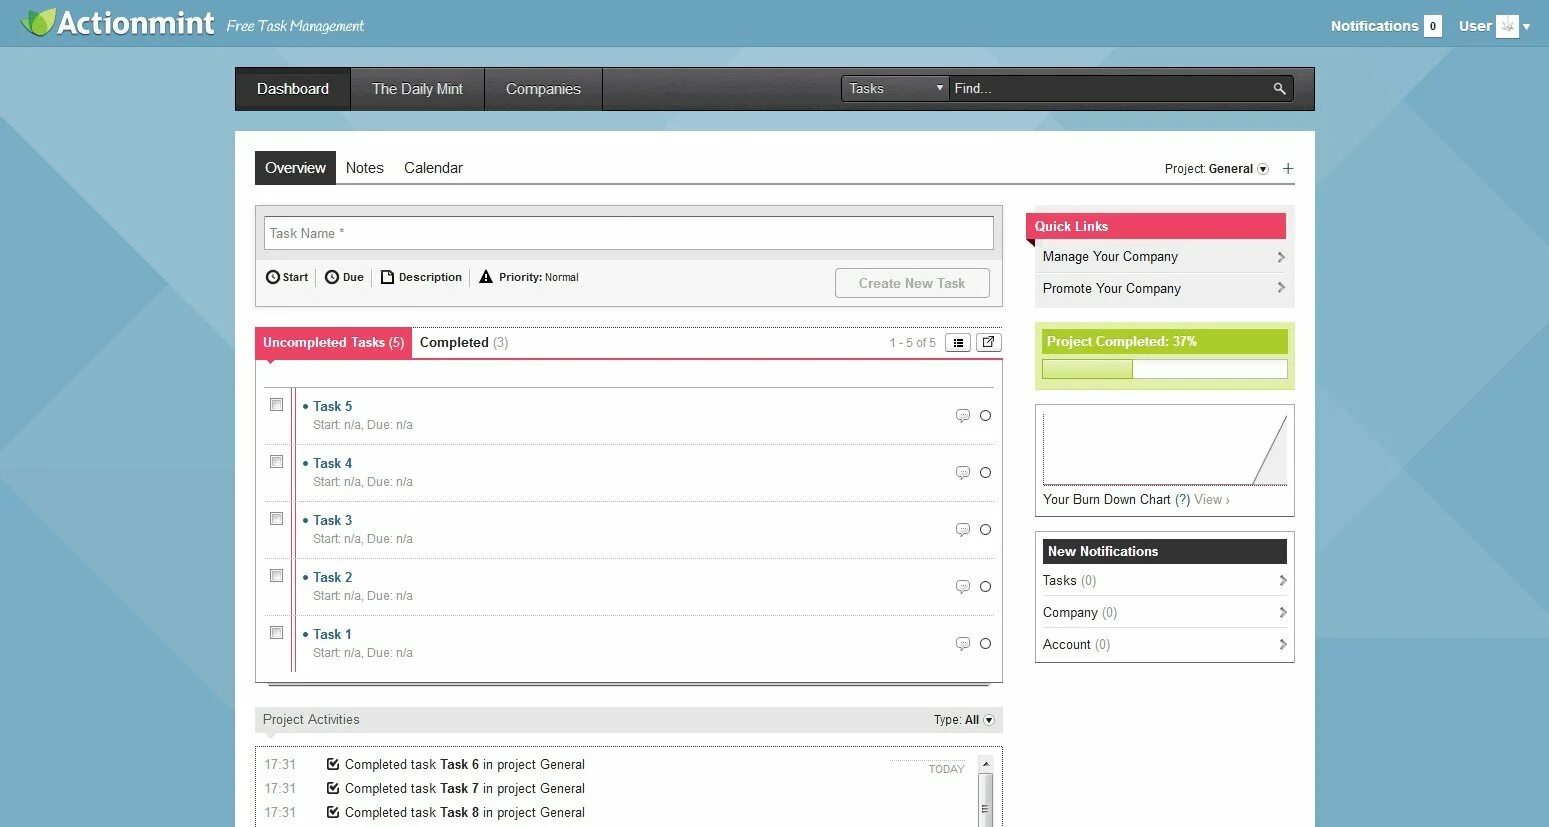This screenshot has width=1549, height=827.
Task: Click the activity list scrollbar up arrow
Action: (985, 764)
